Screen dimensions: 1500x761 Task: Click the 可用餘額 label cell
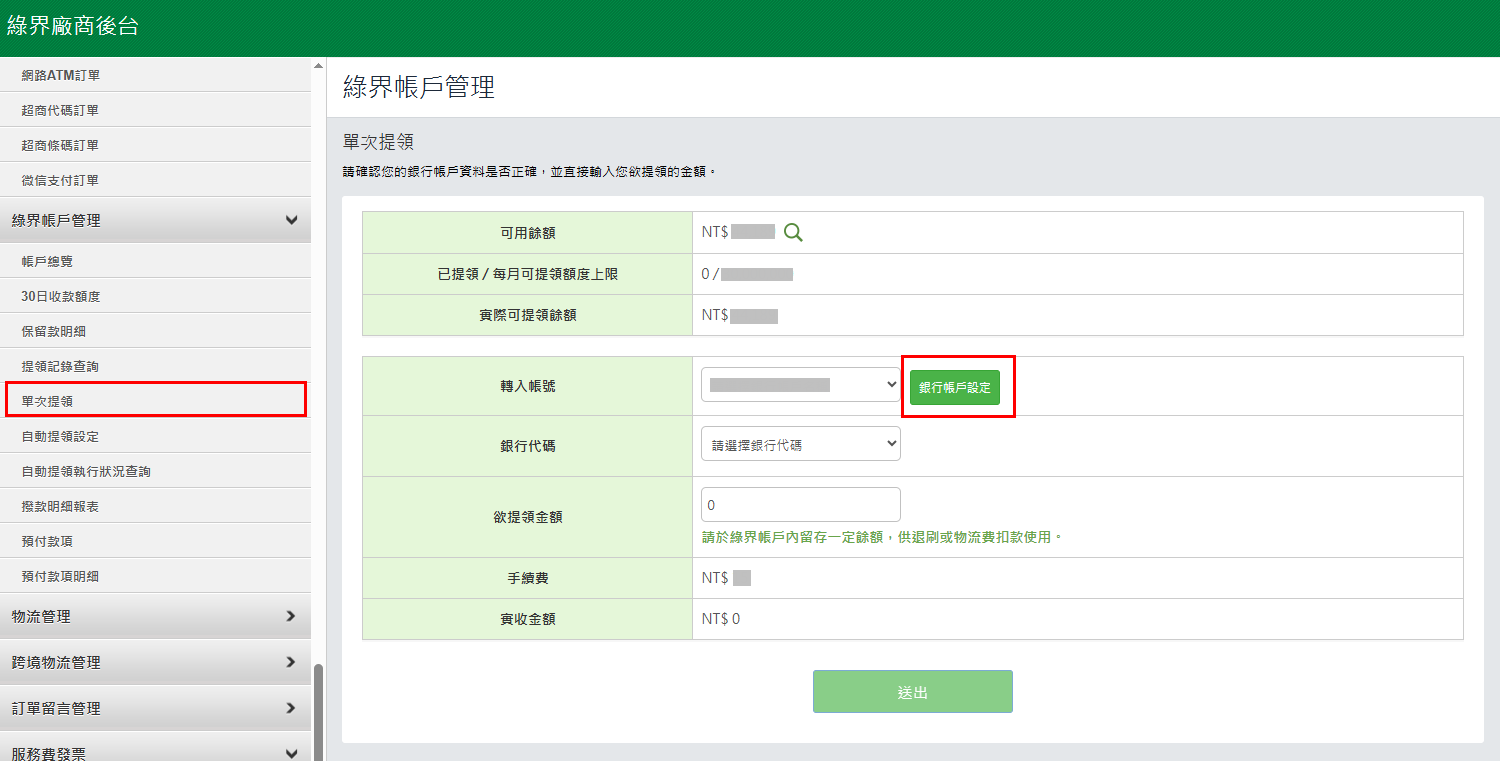[x=527, y=232]
